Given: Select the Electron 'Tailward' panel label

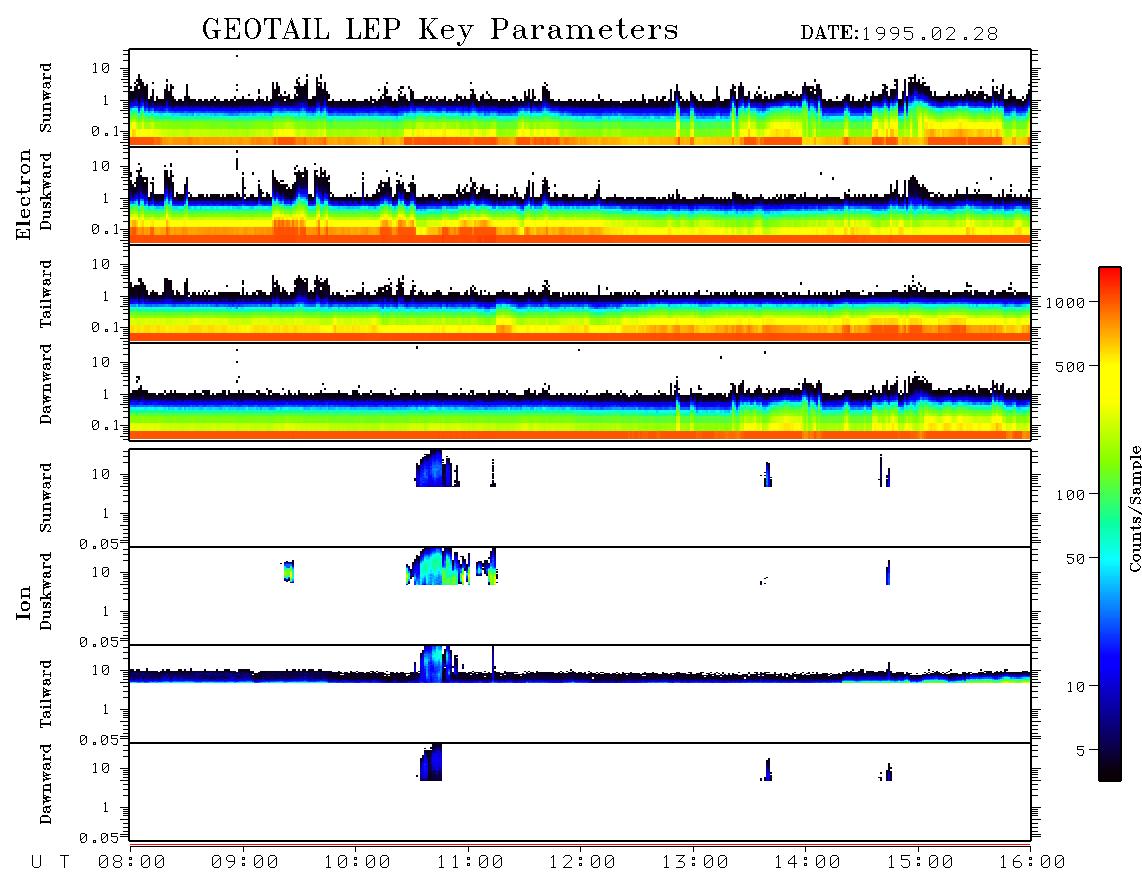Looking at the screenshot, I should [46, 294].
